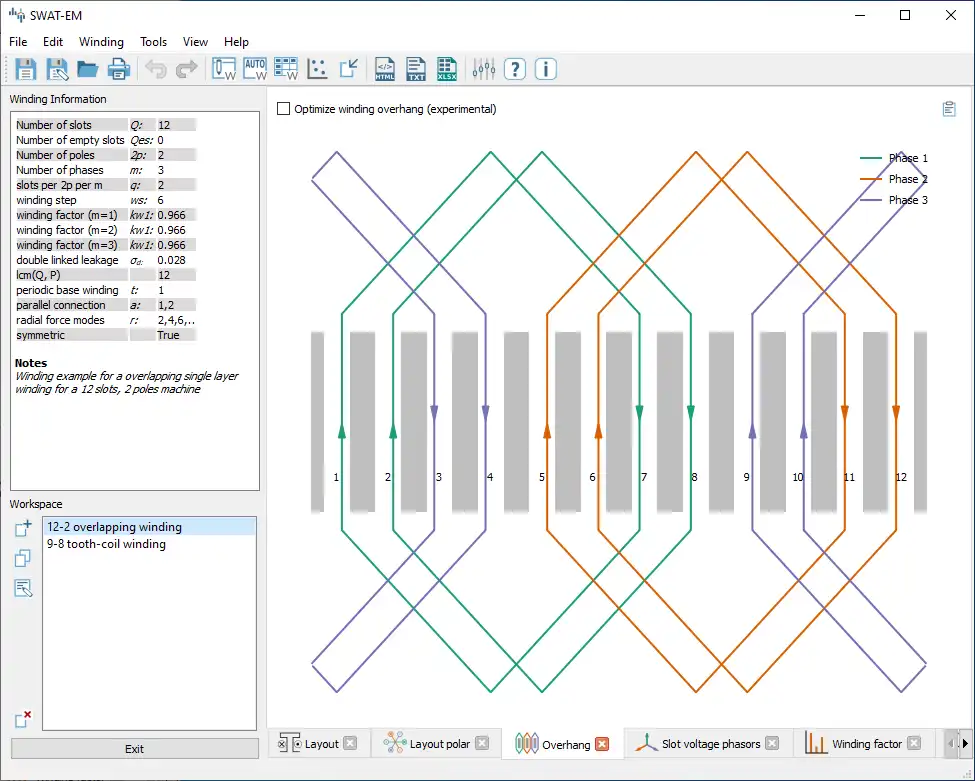Screen dimensions: 975x781
Task: Open settings sliders icon in toolbar
Action: [x=484, y=69]
